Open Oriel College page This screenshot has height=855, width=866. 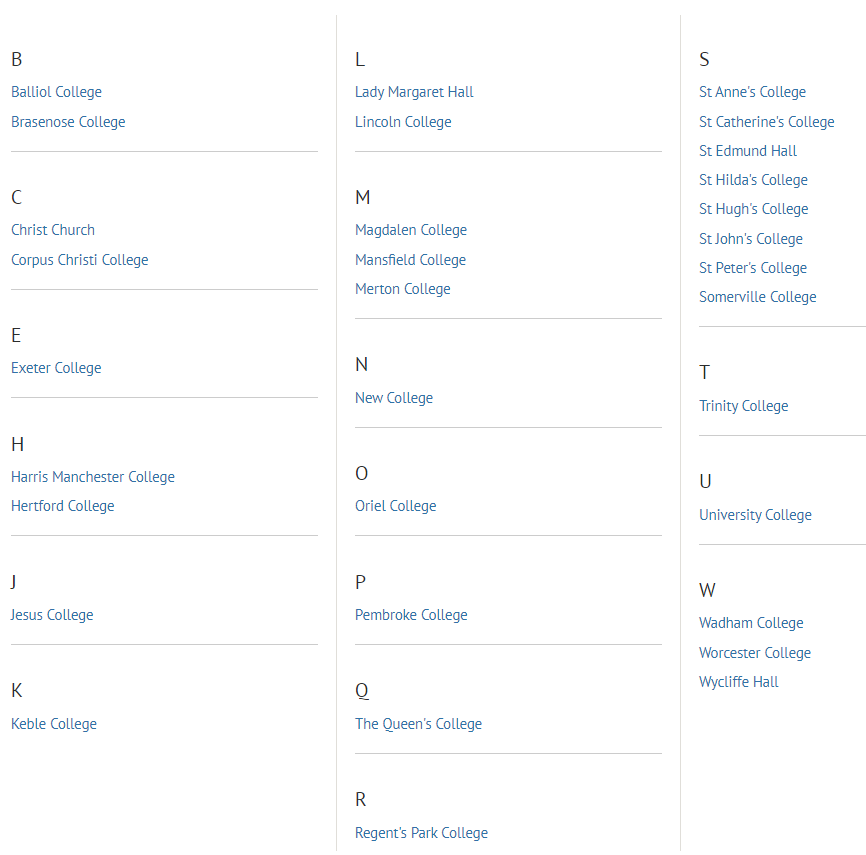(396, 506)
